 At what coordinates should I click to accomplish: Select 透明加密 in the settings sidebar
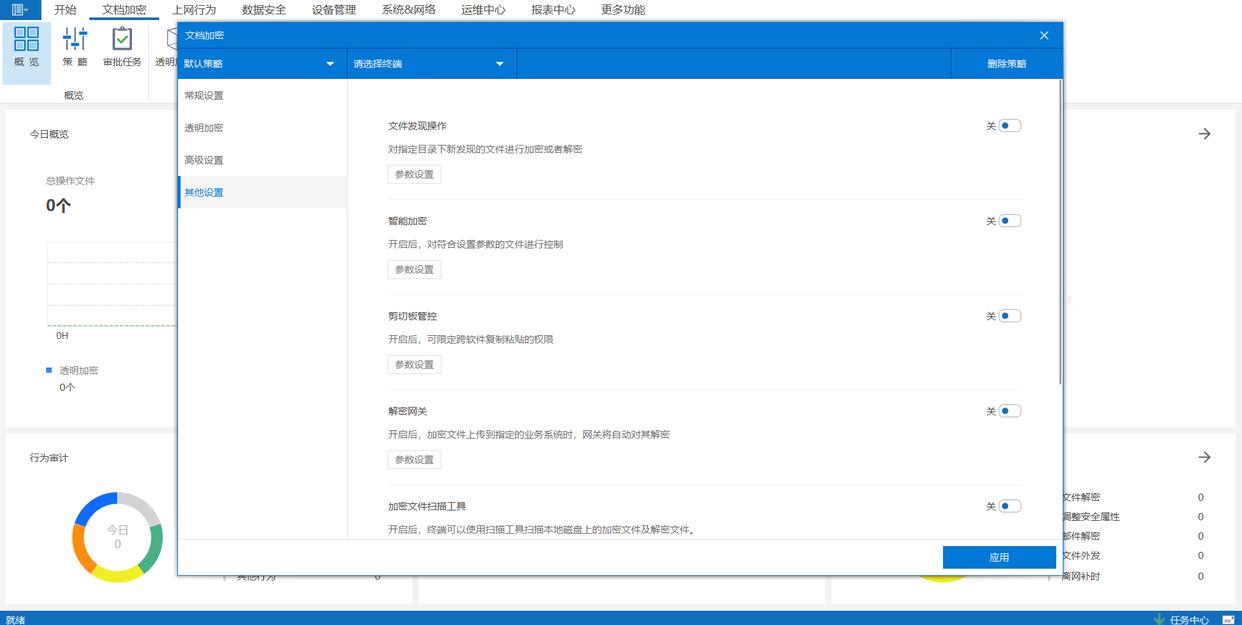[x=204, y=128]
